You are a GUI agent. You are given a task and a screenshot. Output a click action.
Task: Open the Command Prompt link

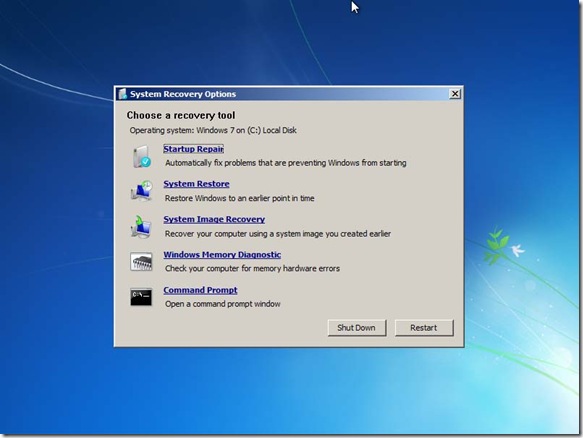200,290
